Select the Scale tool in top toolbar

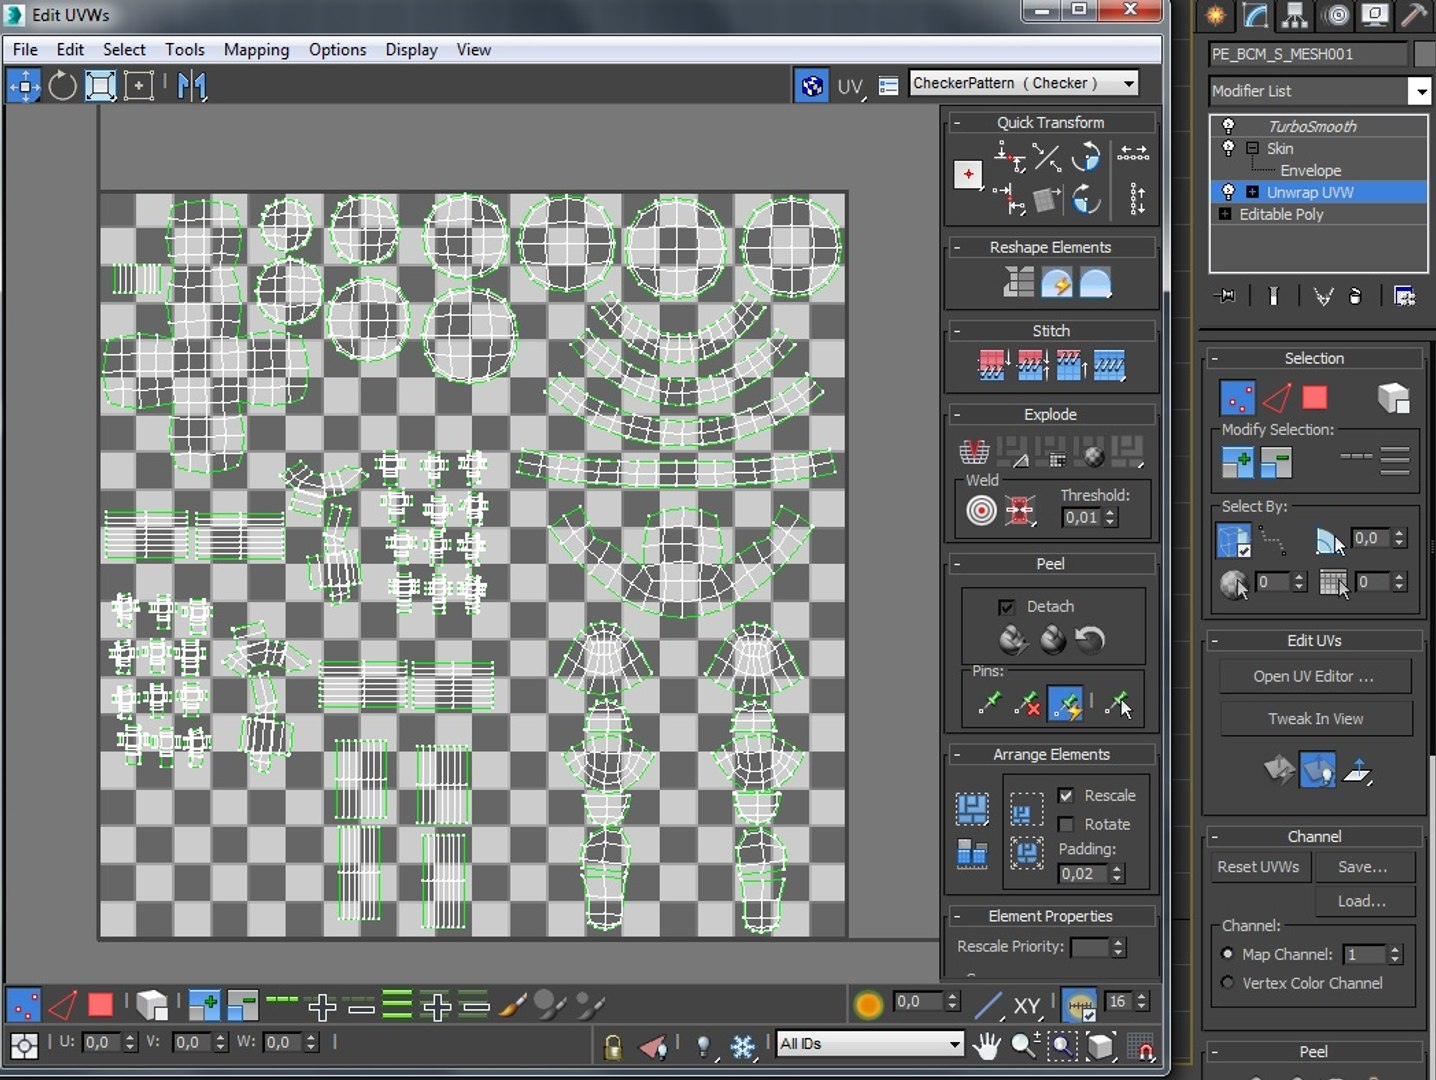point(100,86)
